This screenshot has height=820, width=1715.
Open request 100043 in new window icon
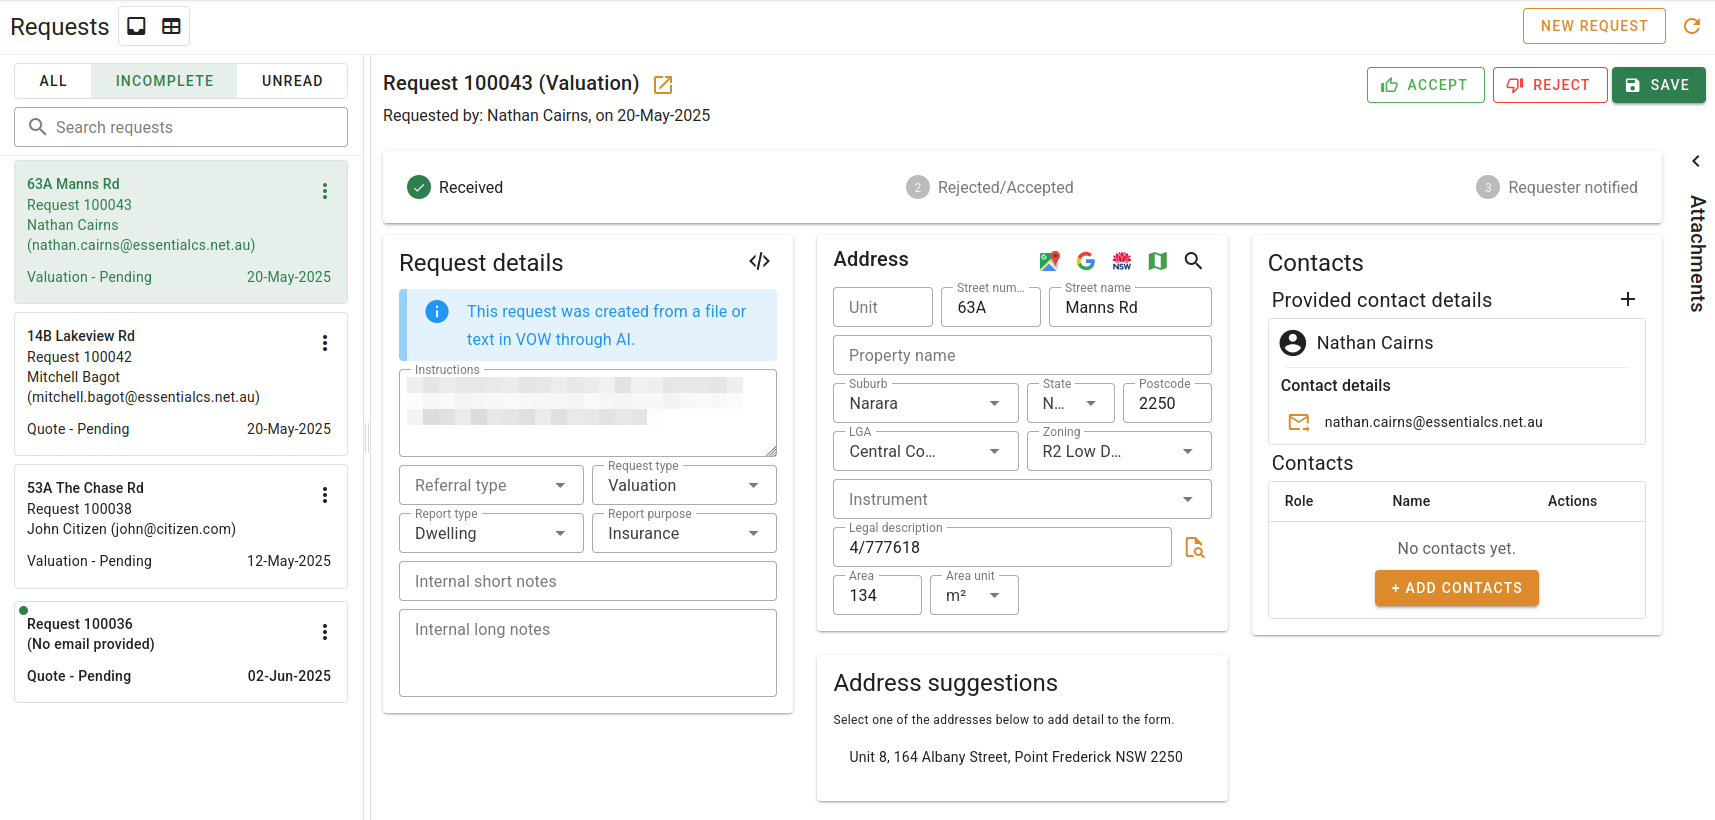662,85
